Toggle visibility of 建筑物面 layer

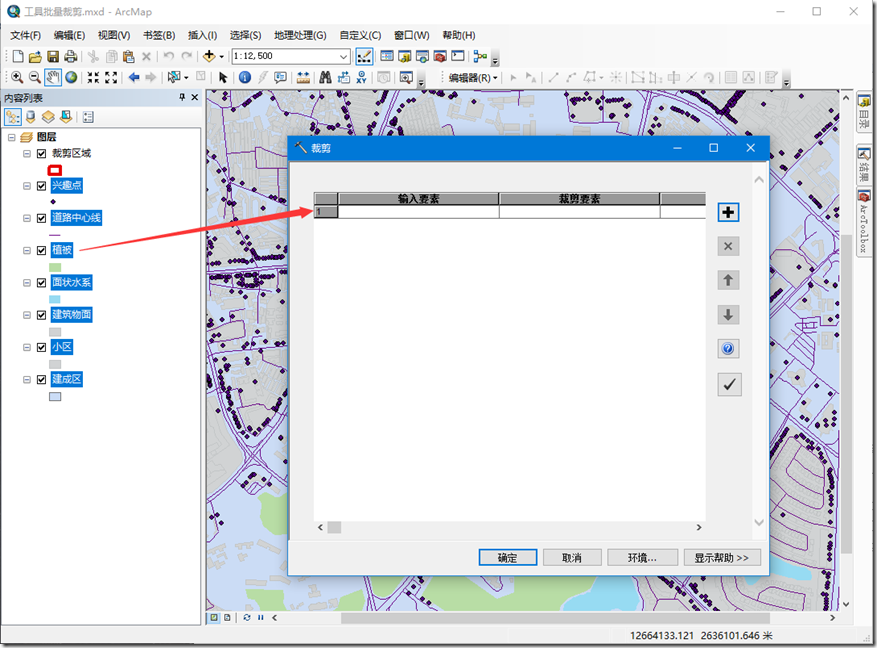pos(41,315)
